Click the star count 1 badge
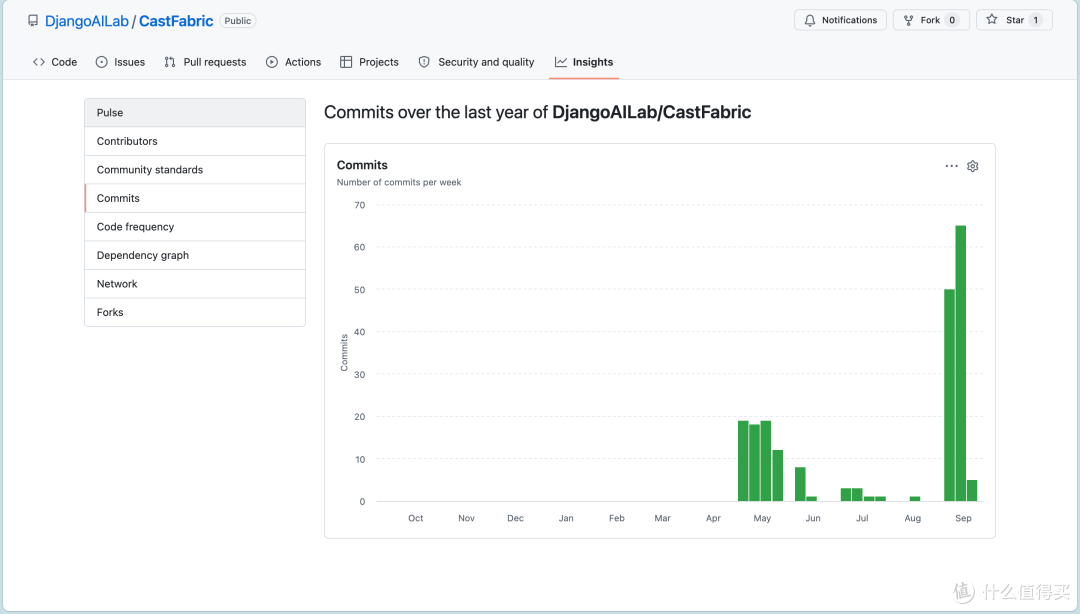 (x=1035, y=20)
